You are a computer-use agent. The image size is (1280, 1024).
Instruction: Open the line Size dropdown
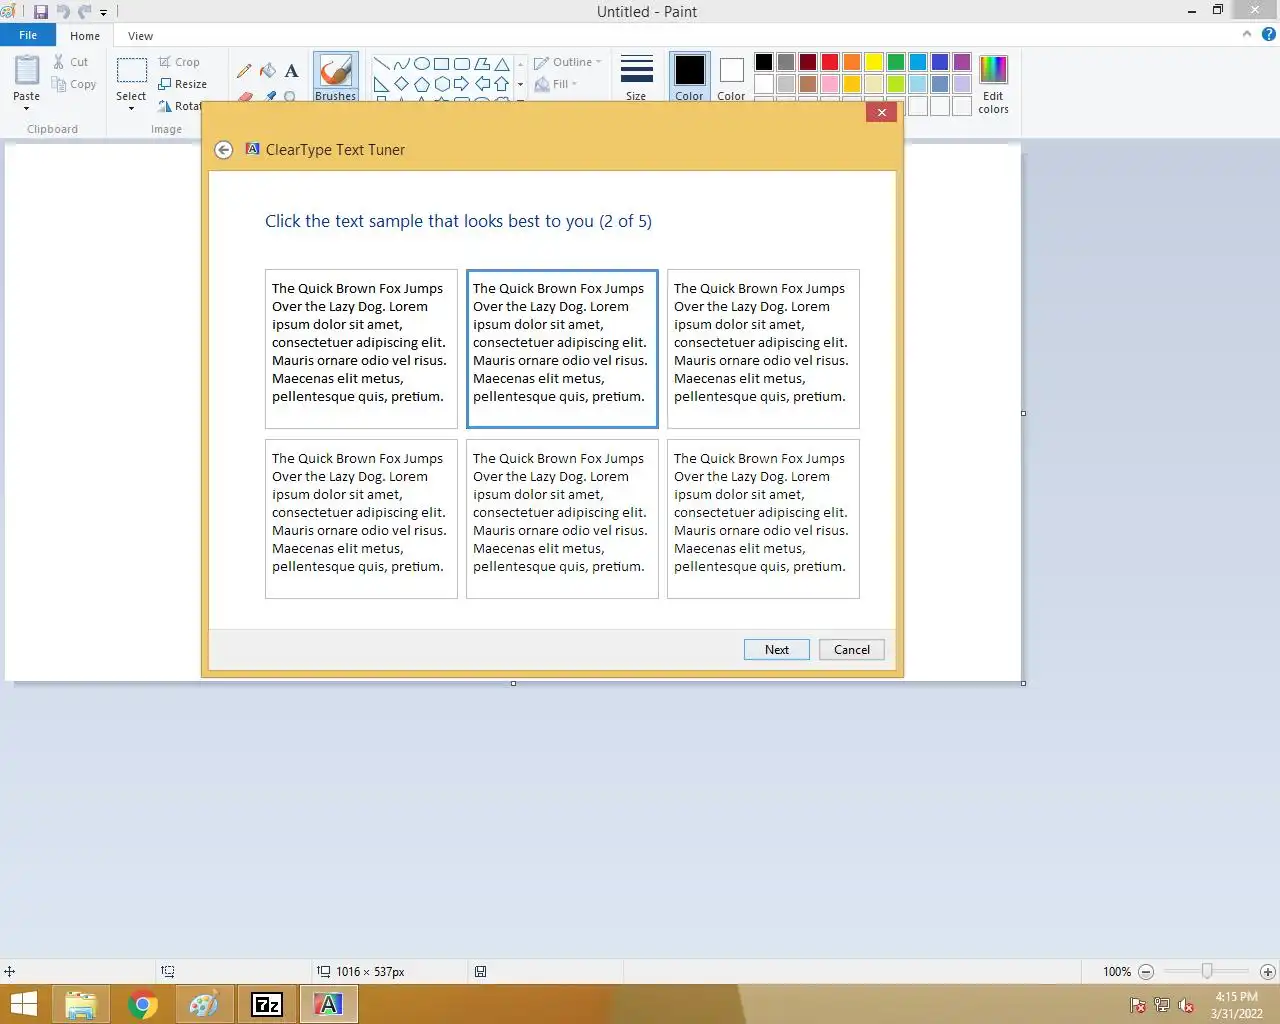click(x=636, y=77)
